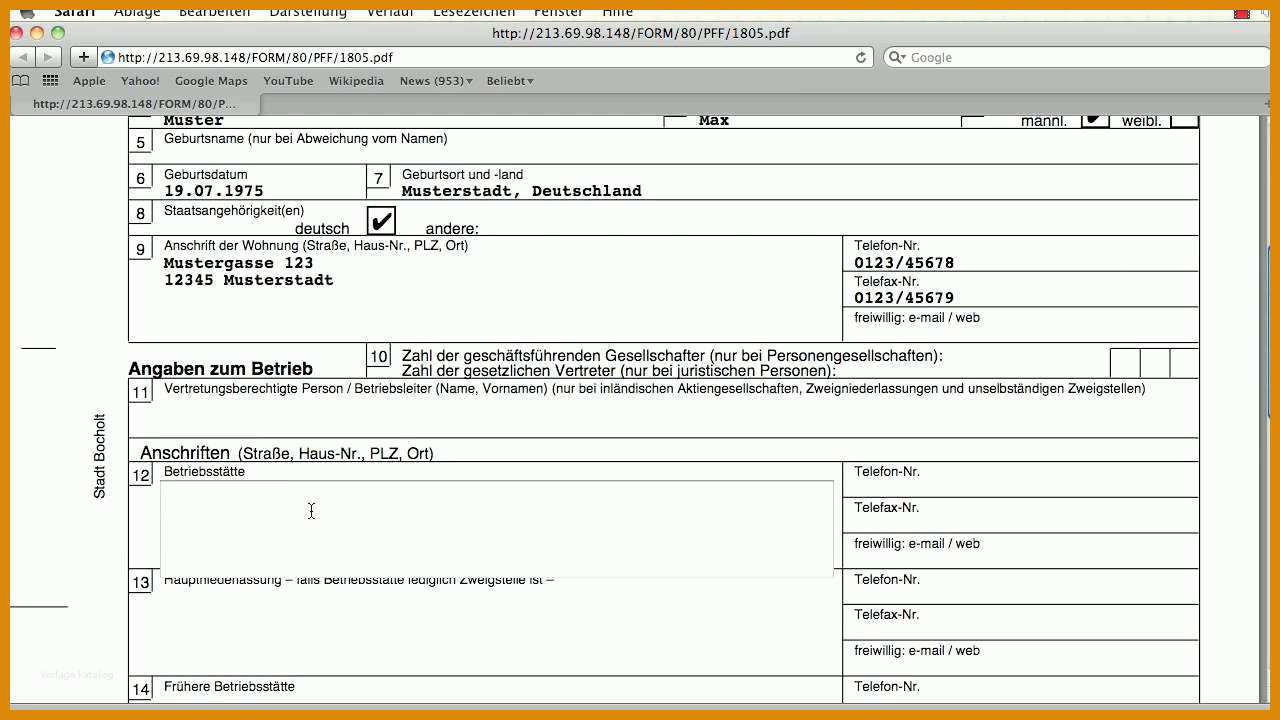The image size is (1280, 720).
Task: Open the Ablage menu
Action: pos(137,12)
